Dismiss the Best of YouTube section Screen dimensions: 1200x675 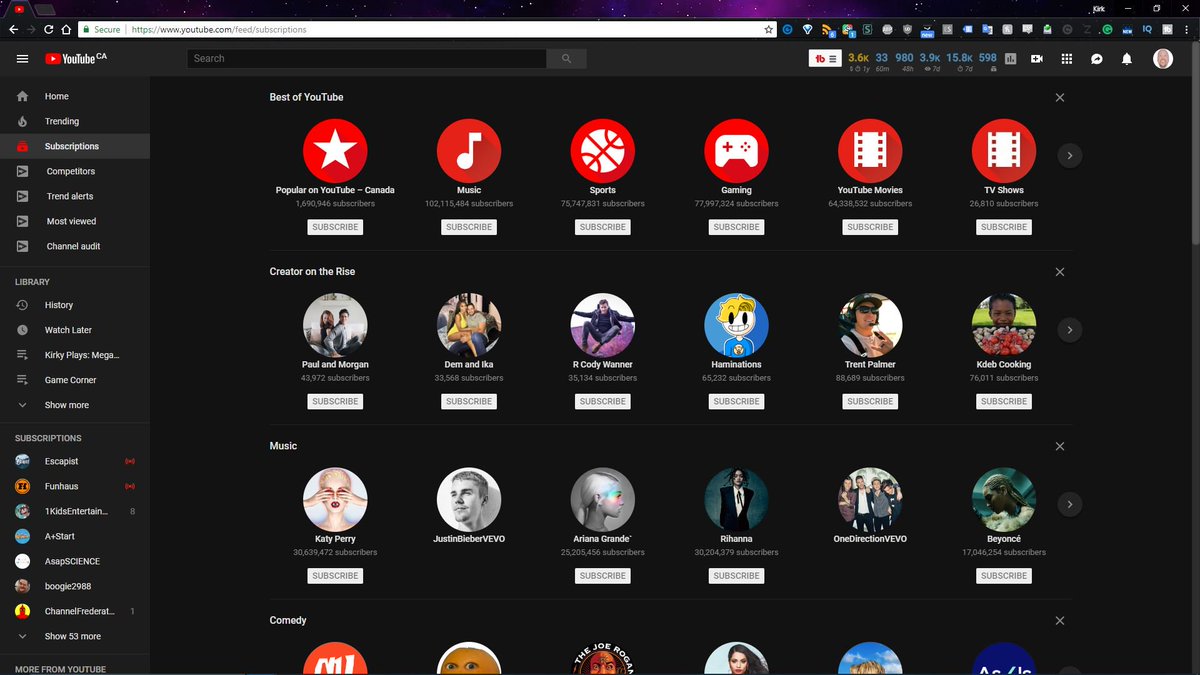1060,97
